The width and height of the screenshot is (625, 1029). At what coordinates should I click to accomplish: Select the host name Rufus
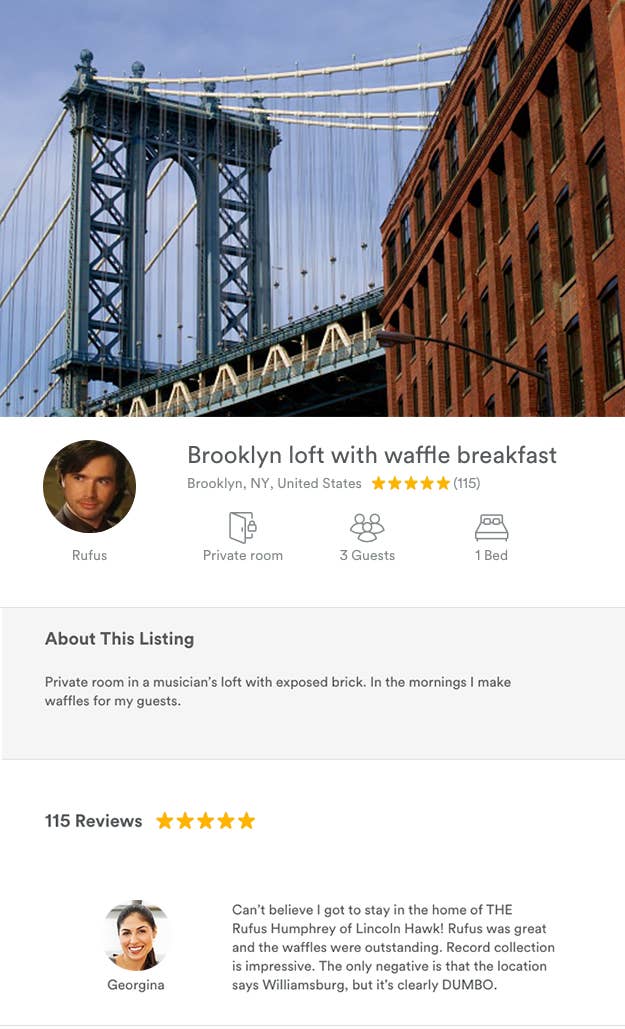tap(89, 556)
